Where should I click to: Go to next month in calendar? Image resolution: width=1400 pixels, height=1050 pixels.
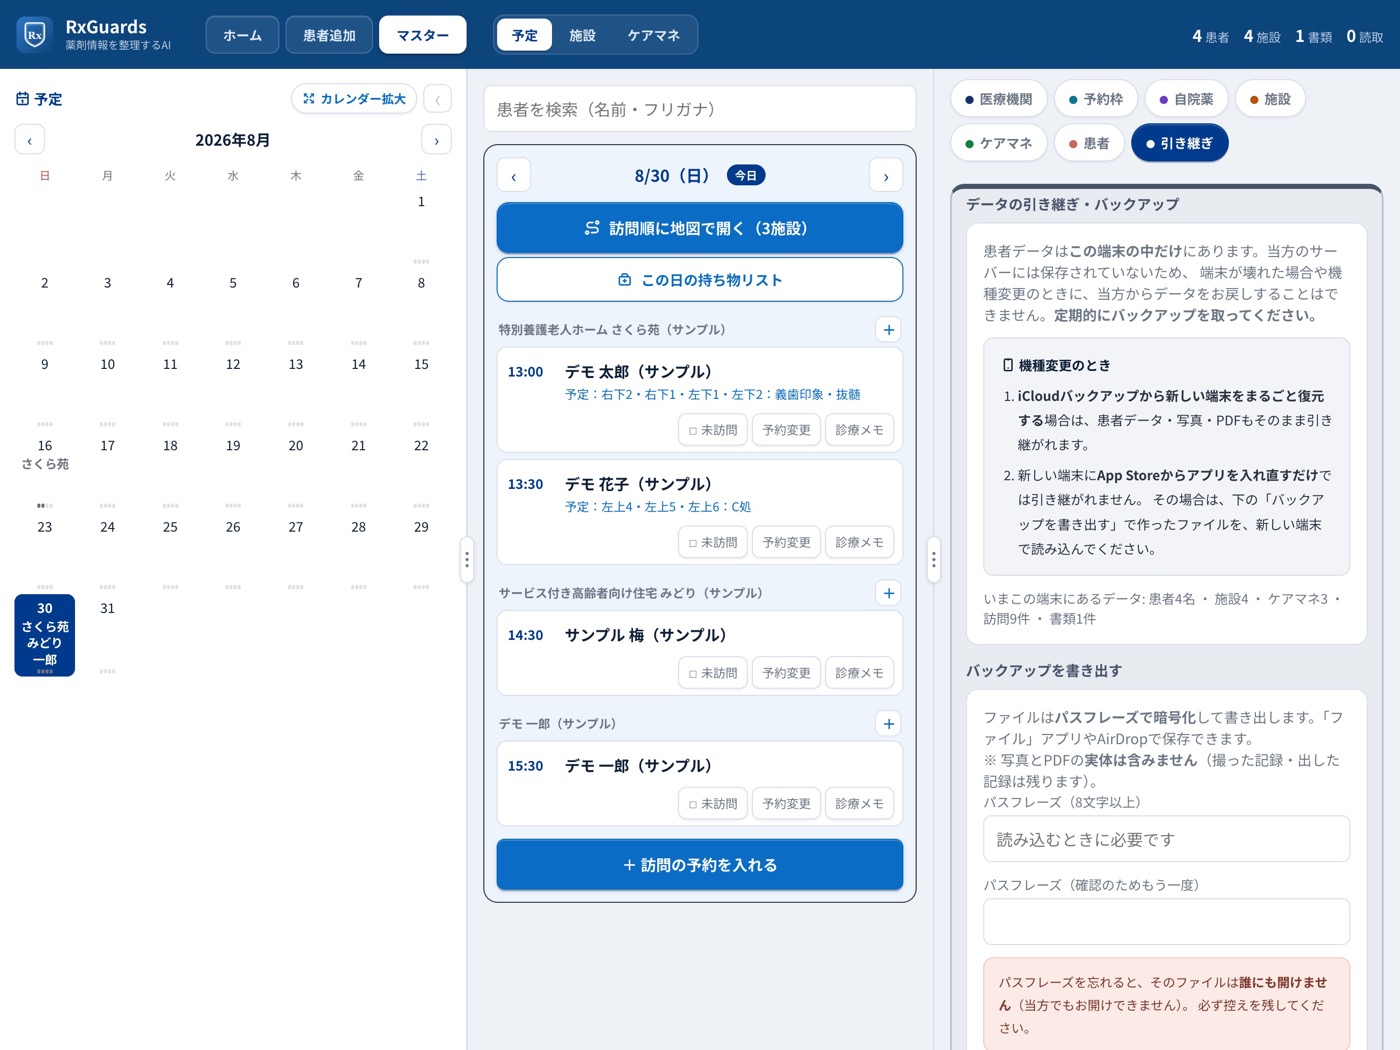[436, 140]
